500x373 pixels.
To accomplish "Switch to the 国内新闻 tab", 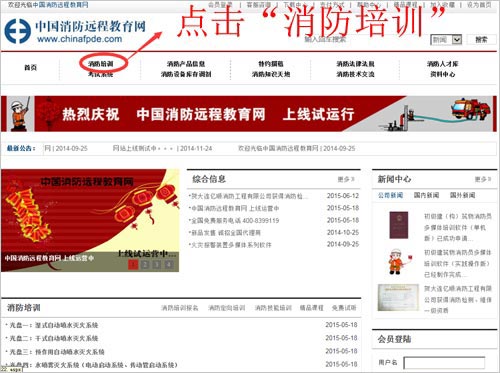I will 426,195.
